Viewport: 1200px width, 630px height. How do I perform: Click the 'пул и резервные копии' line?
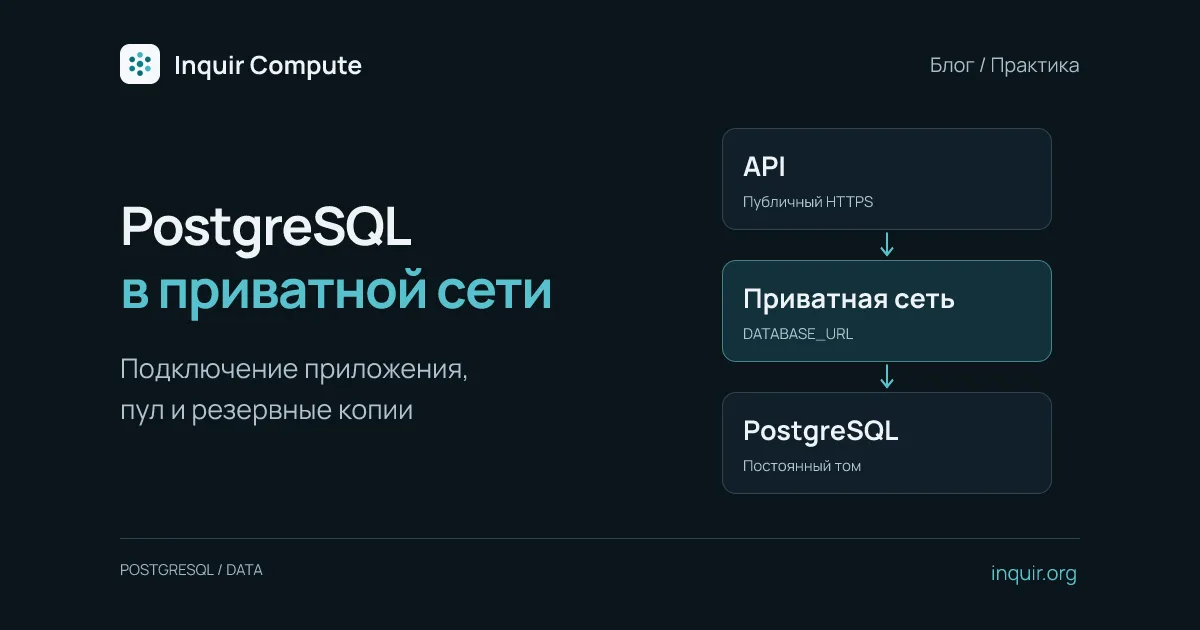click(x=267, y=410)
